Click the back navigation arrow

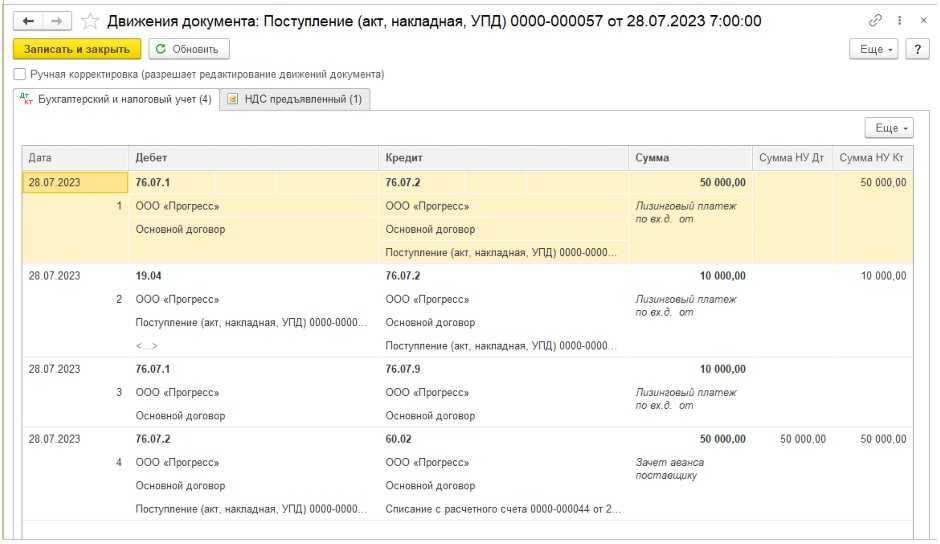tap(29, 21)
